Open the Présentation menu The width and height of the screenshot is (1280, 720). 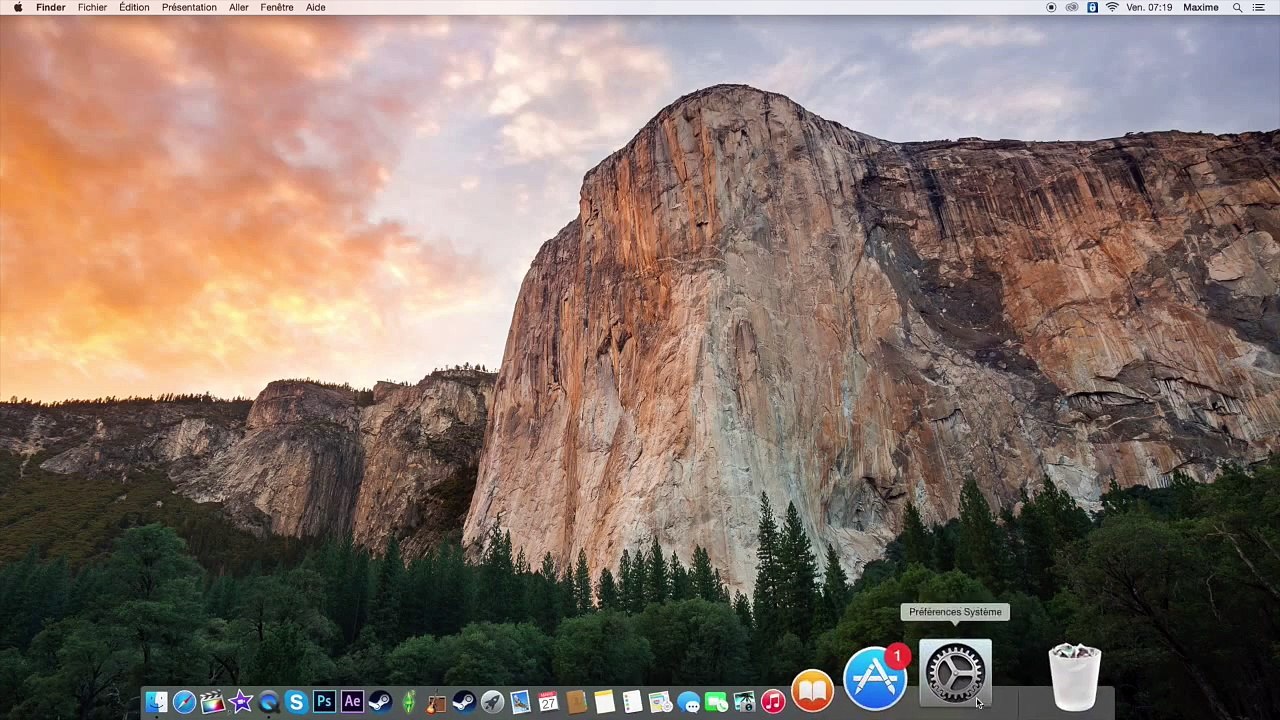pos(189,7)
